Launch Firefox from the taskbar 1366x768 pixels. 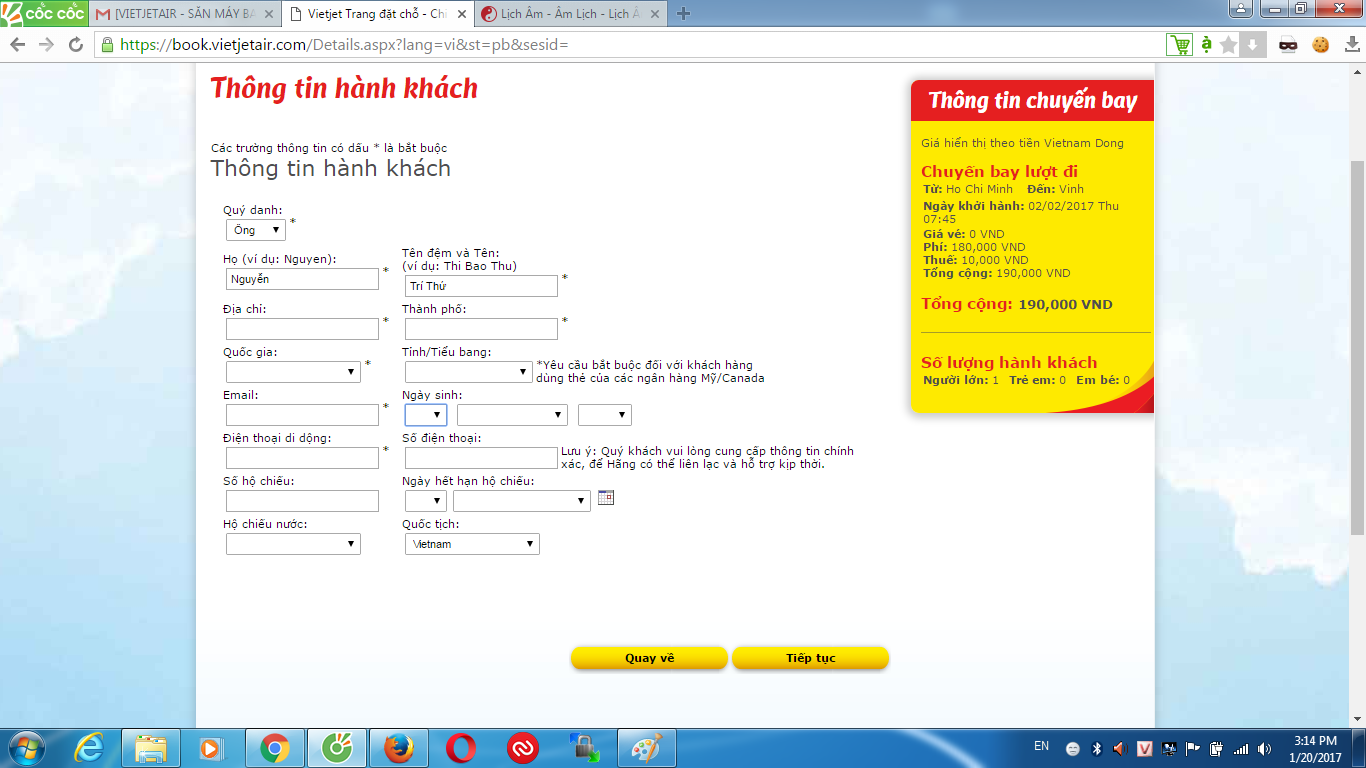pos(398,748)
